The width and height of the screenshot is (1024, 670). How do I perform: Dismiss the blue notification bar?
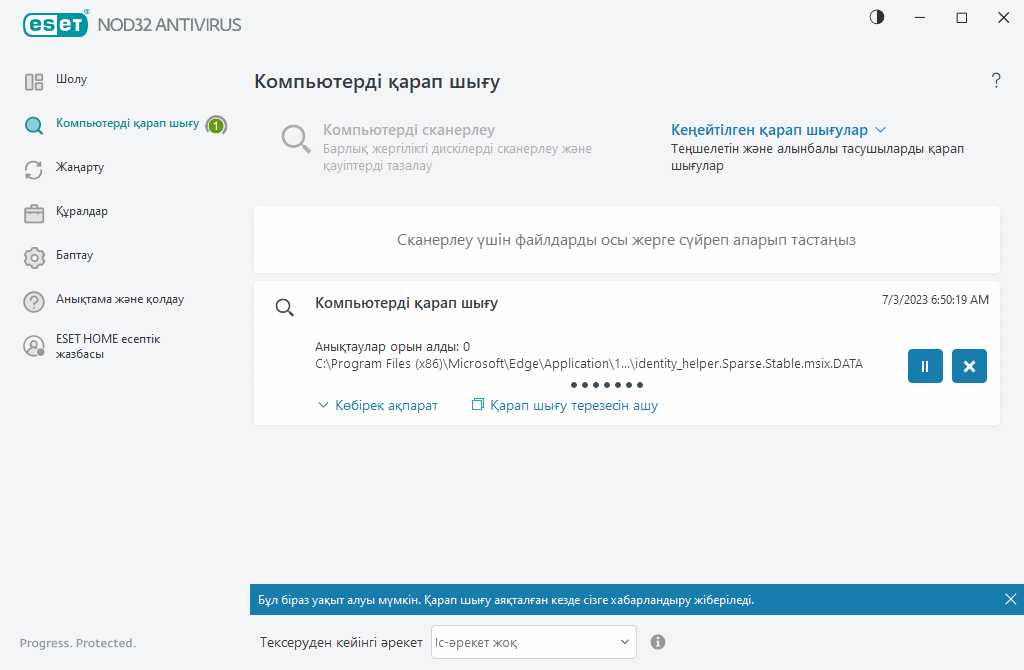pyautogui.click(x=1010, y=599)
